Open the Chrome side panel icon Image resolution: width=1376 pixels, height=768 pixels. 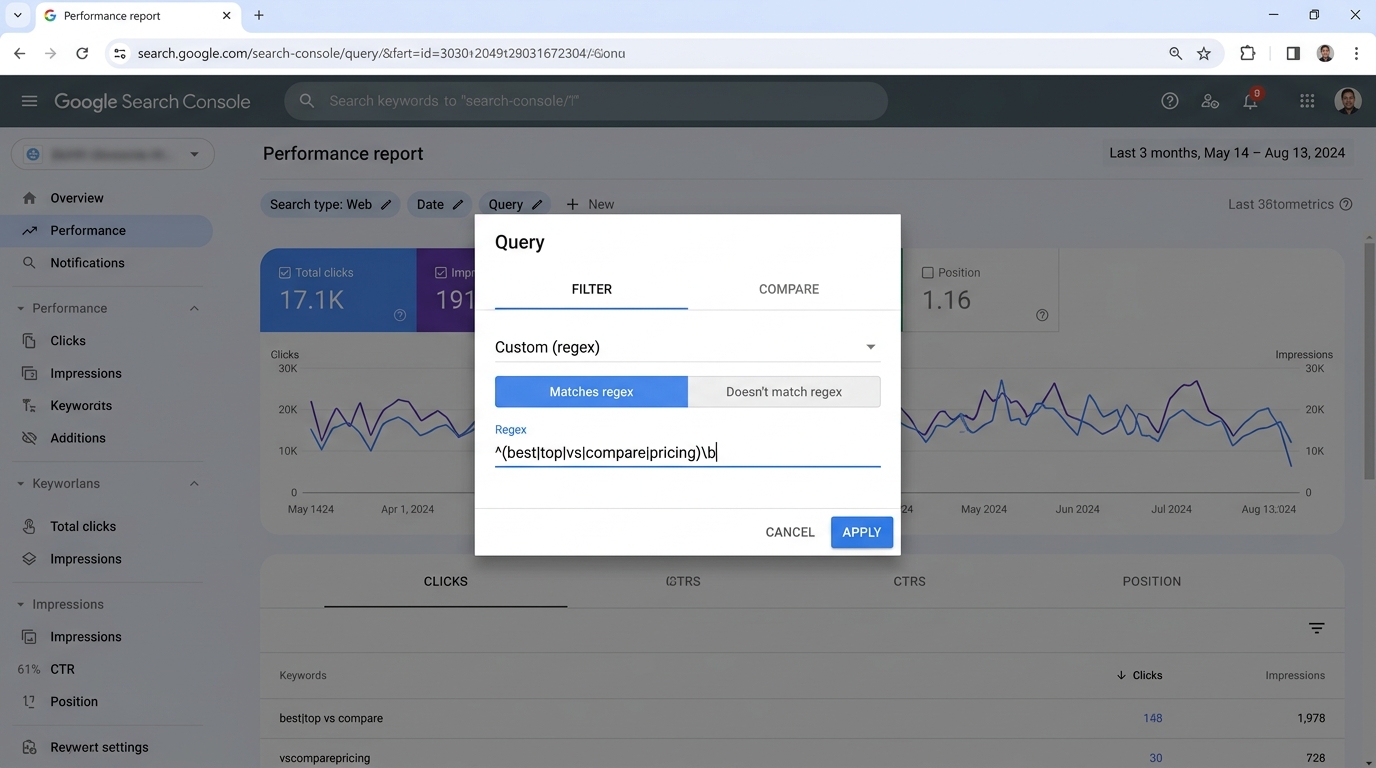[x=1293, y=53]
